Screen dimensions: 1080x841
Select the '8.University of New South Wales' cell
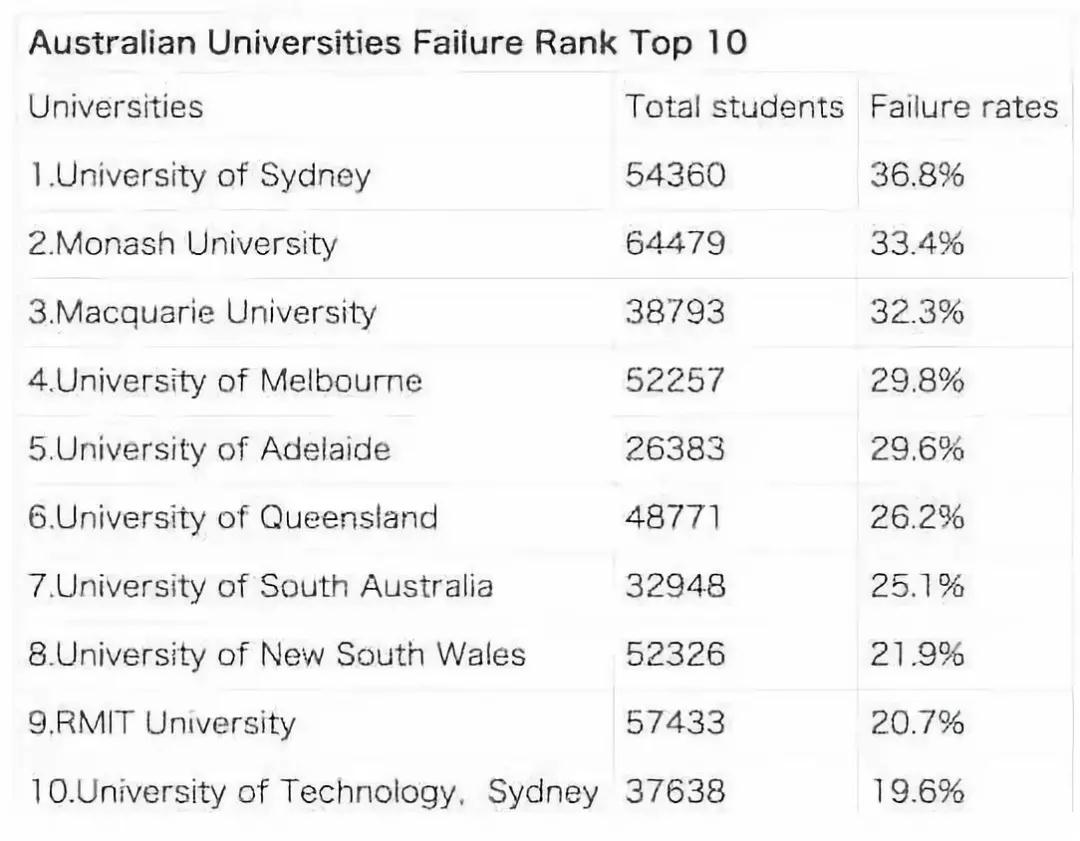click(276, 654)
